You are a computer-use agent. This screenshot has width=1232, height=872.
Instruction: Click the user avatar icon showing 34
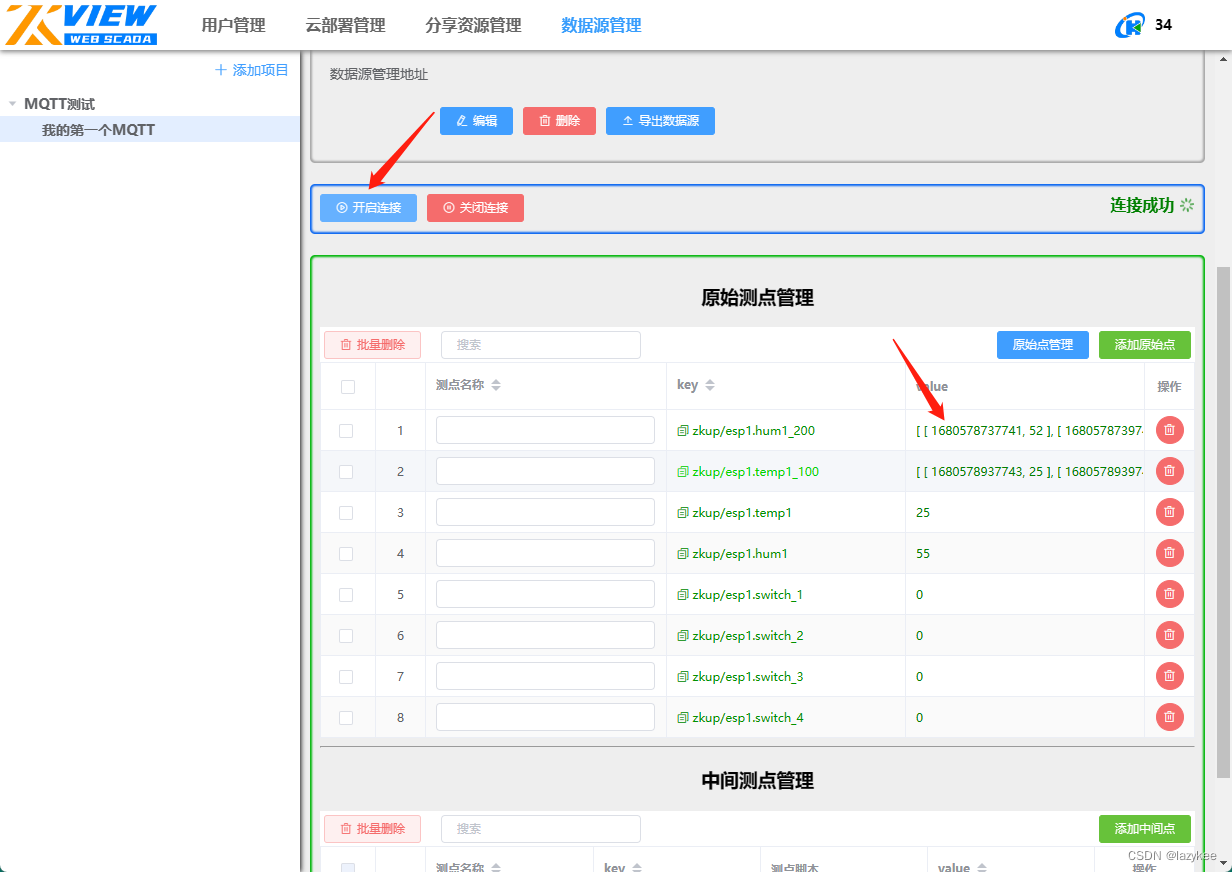(x=1129, y=24)
